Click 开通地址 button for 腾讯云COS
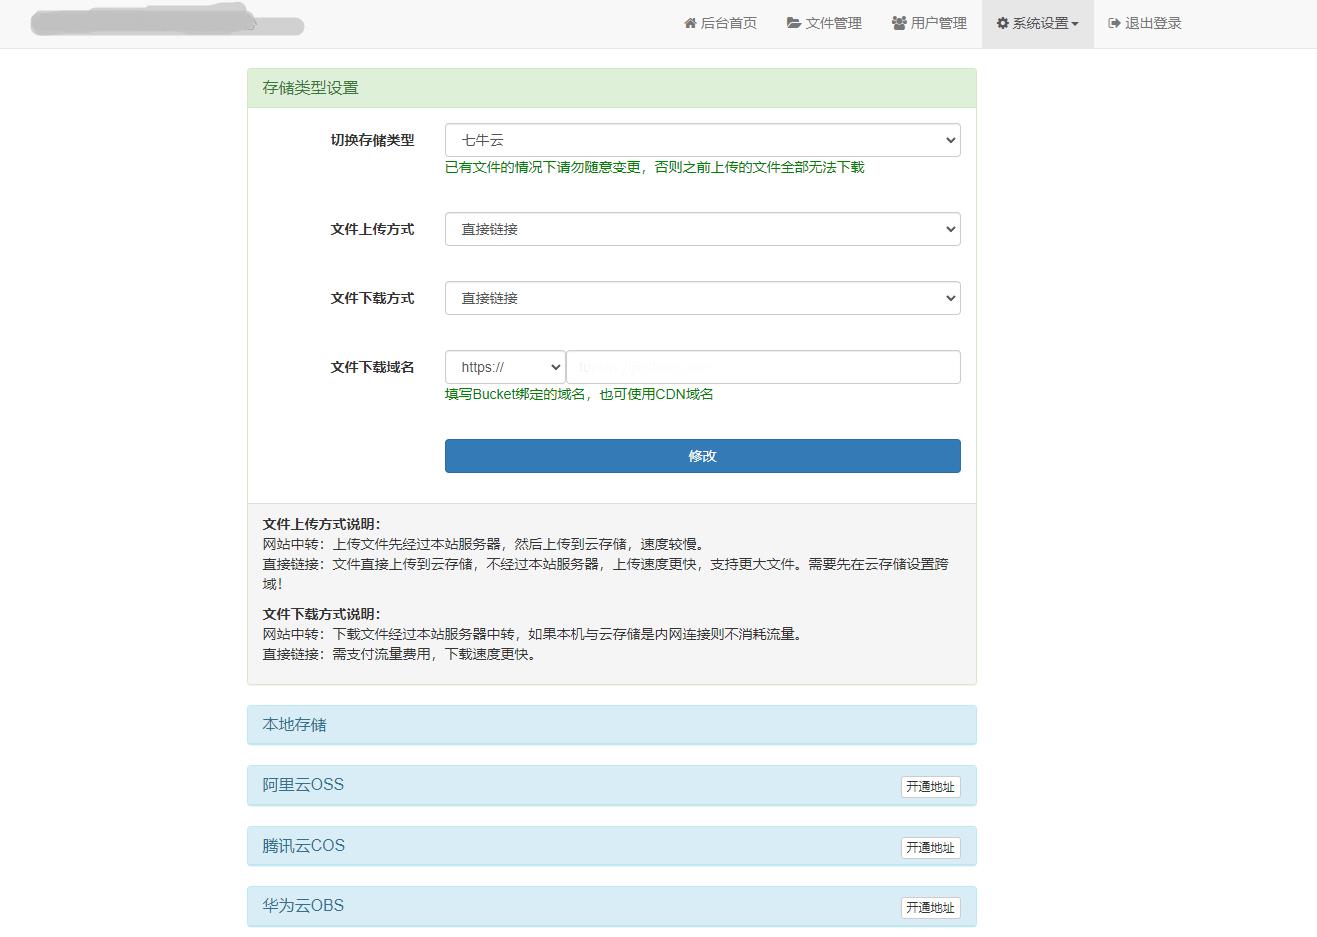 930,848
